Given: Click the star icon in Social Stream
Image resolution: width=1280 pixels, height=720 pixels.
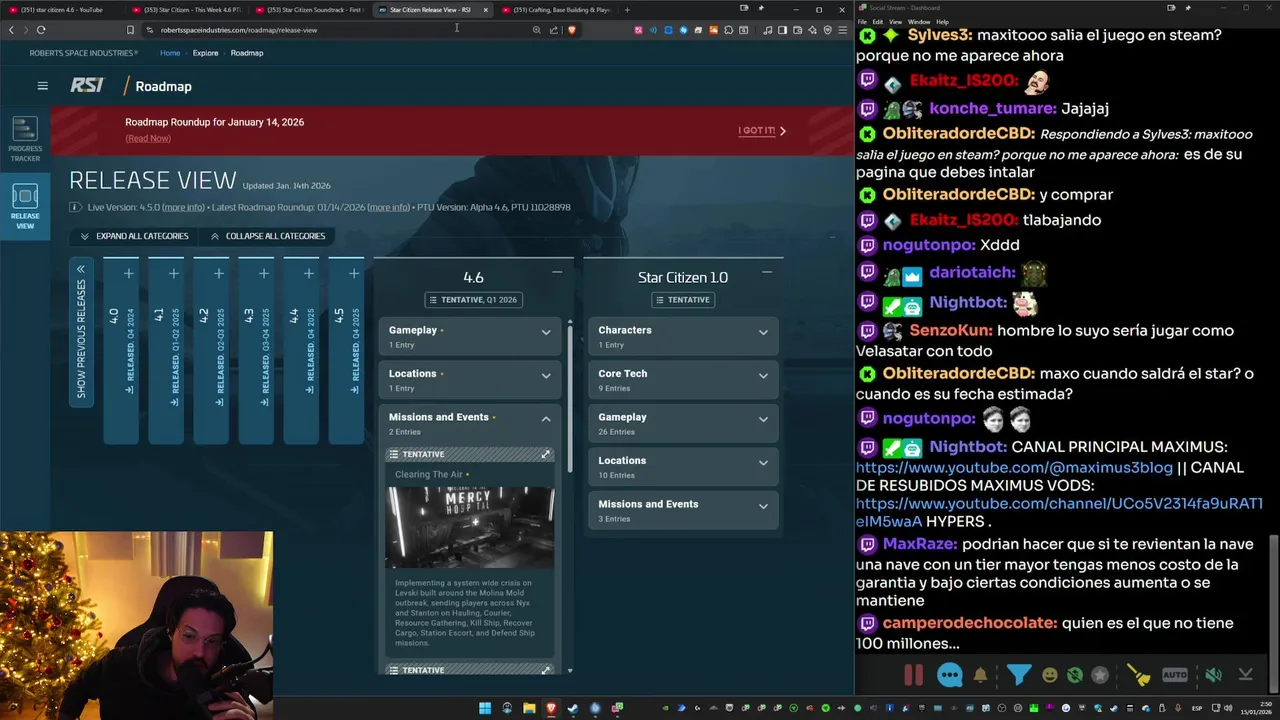Looking at the screenshot, I should tap(1100, 675).
